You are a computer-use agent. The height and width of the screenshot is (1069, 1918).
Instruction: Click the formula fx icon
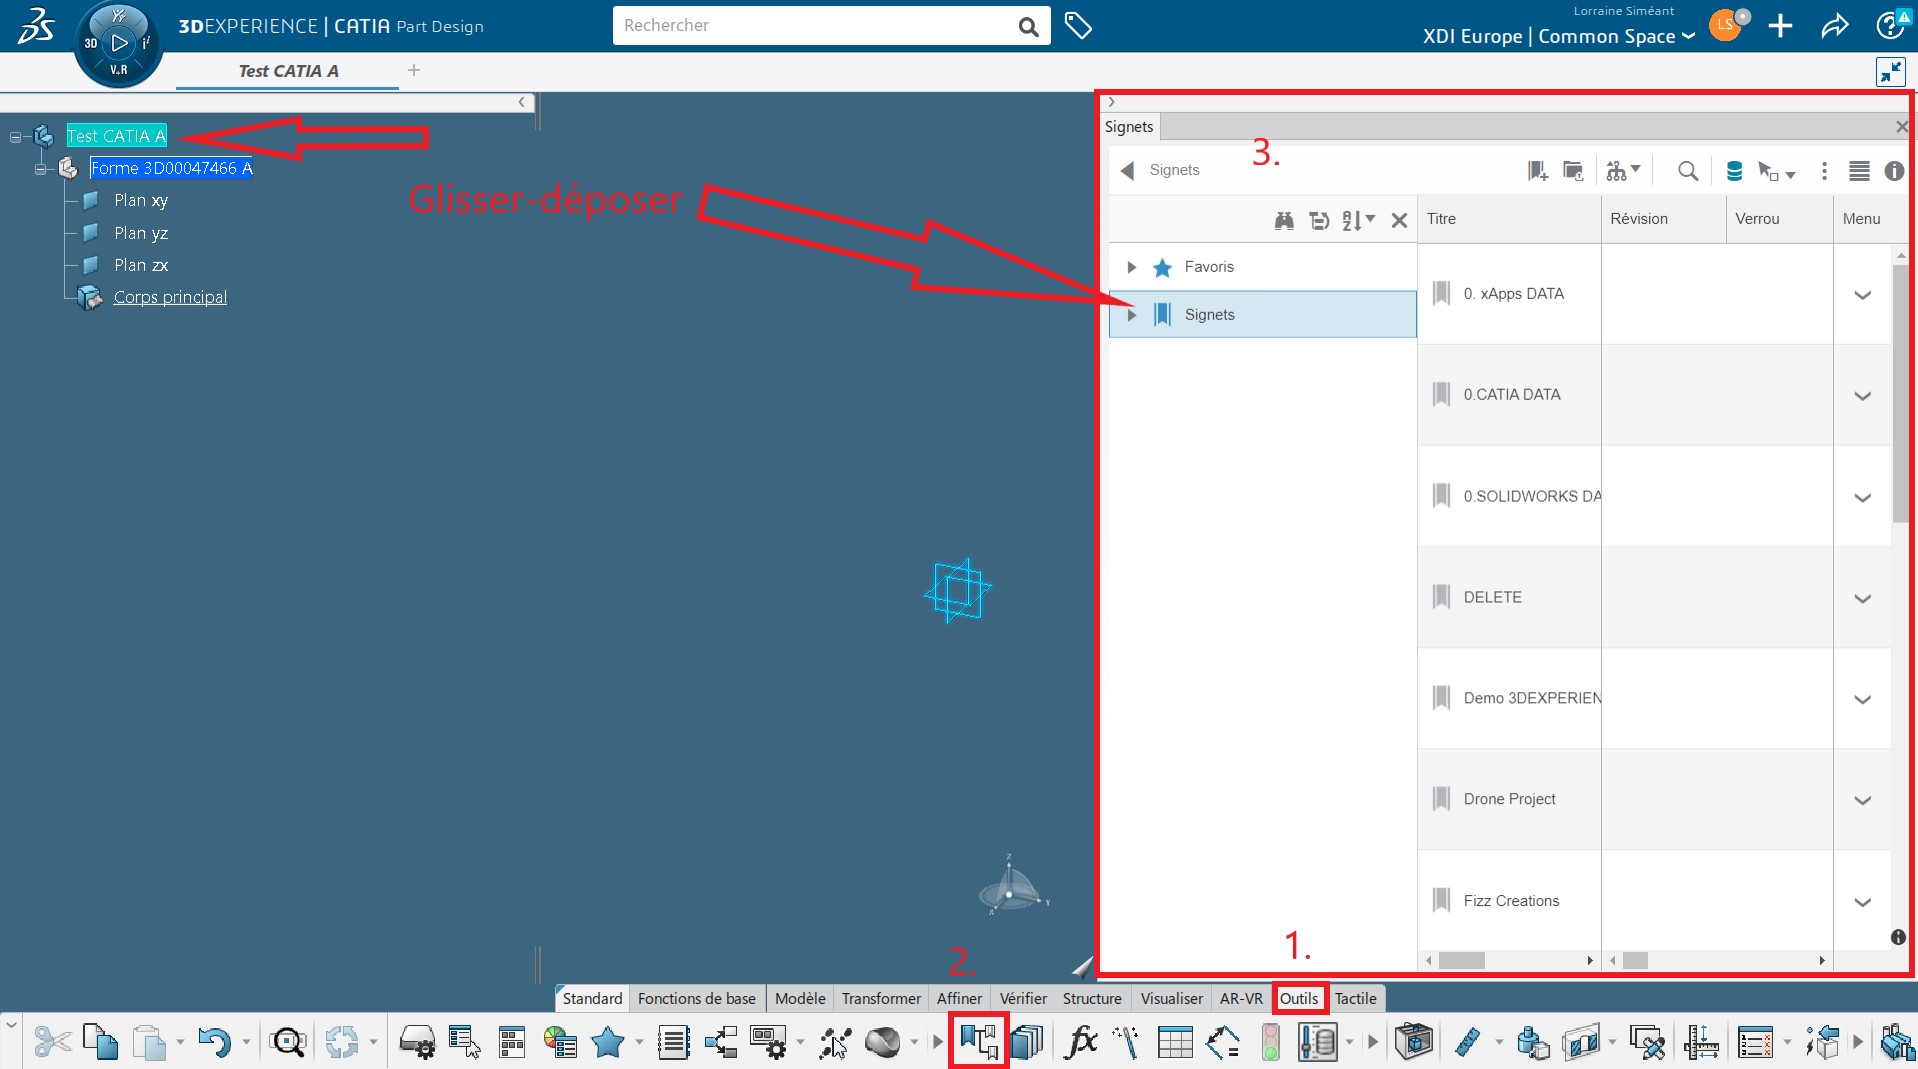point(1080,1042)
